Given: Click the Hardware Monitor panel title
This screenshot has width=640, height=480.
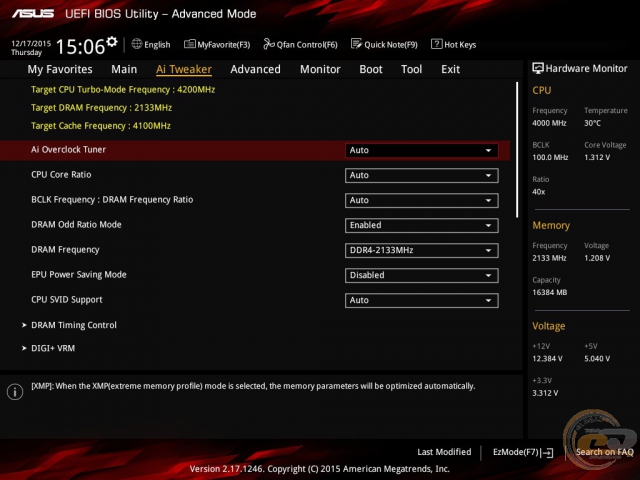Looking at the screenshot, I should tap(587, 69).
